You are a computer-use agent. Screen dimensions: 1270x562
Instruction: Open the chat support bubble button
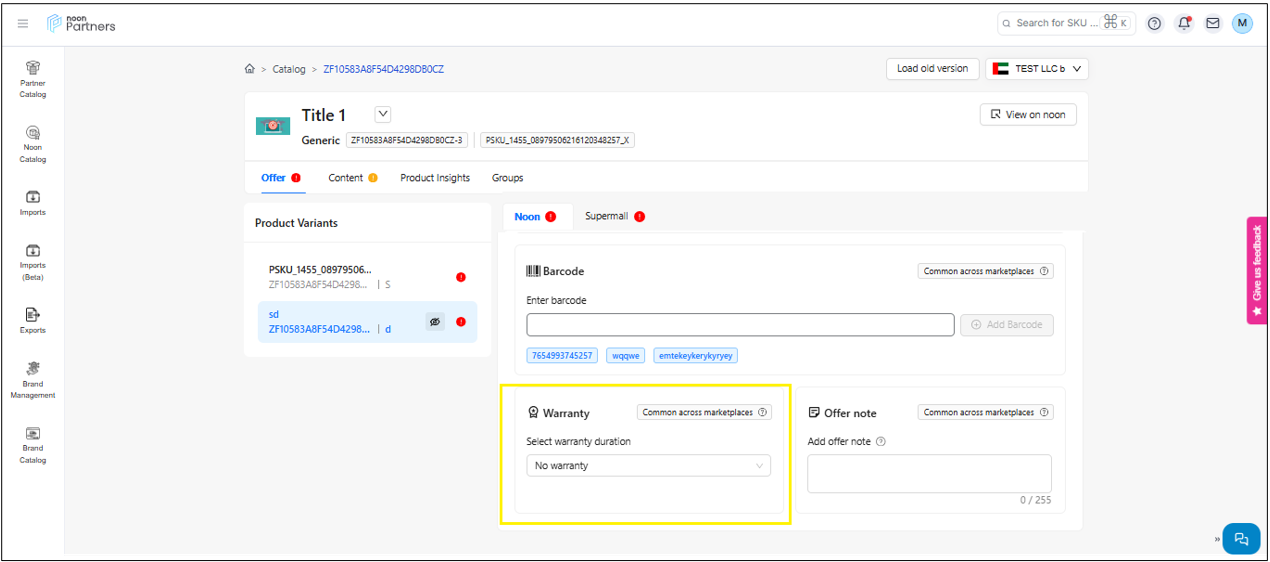pyautogui.click(x=1241, y=538)
